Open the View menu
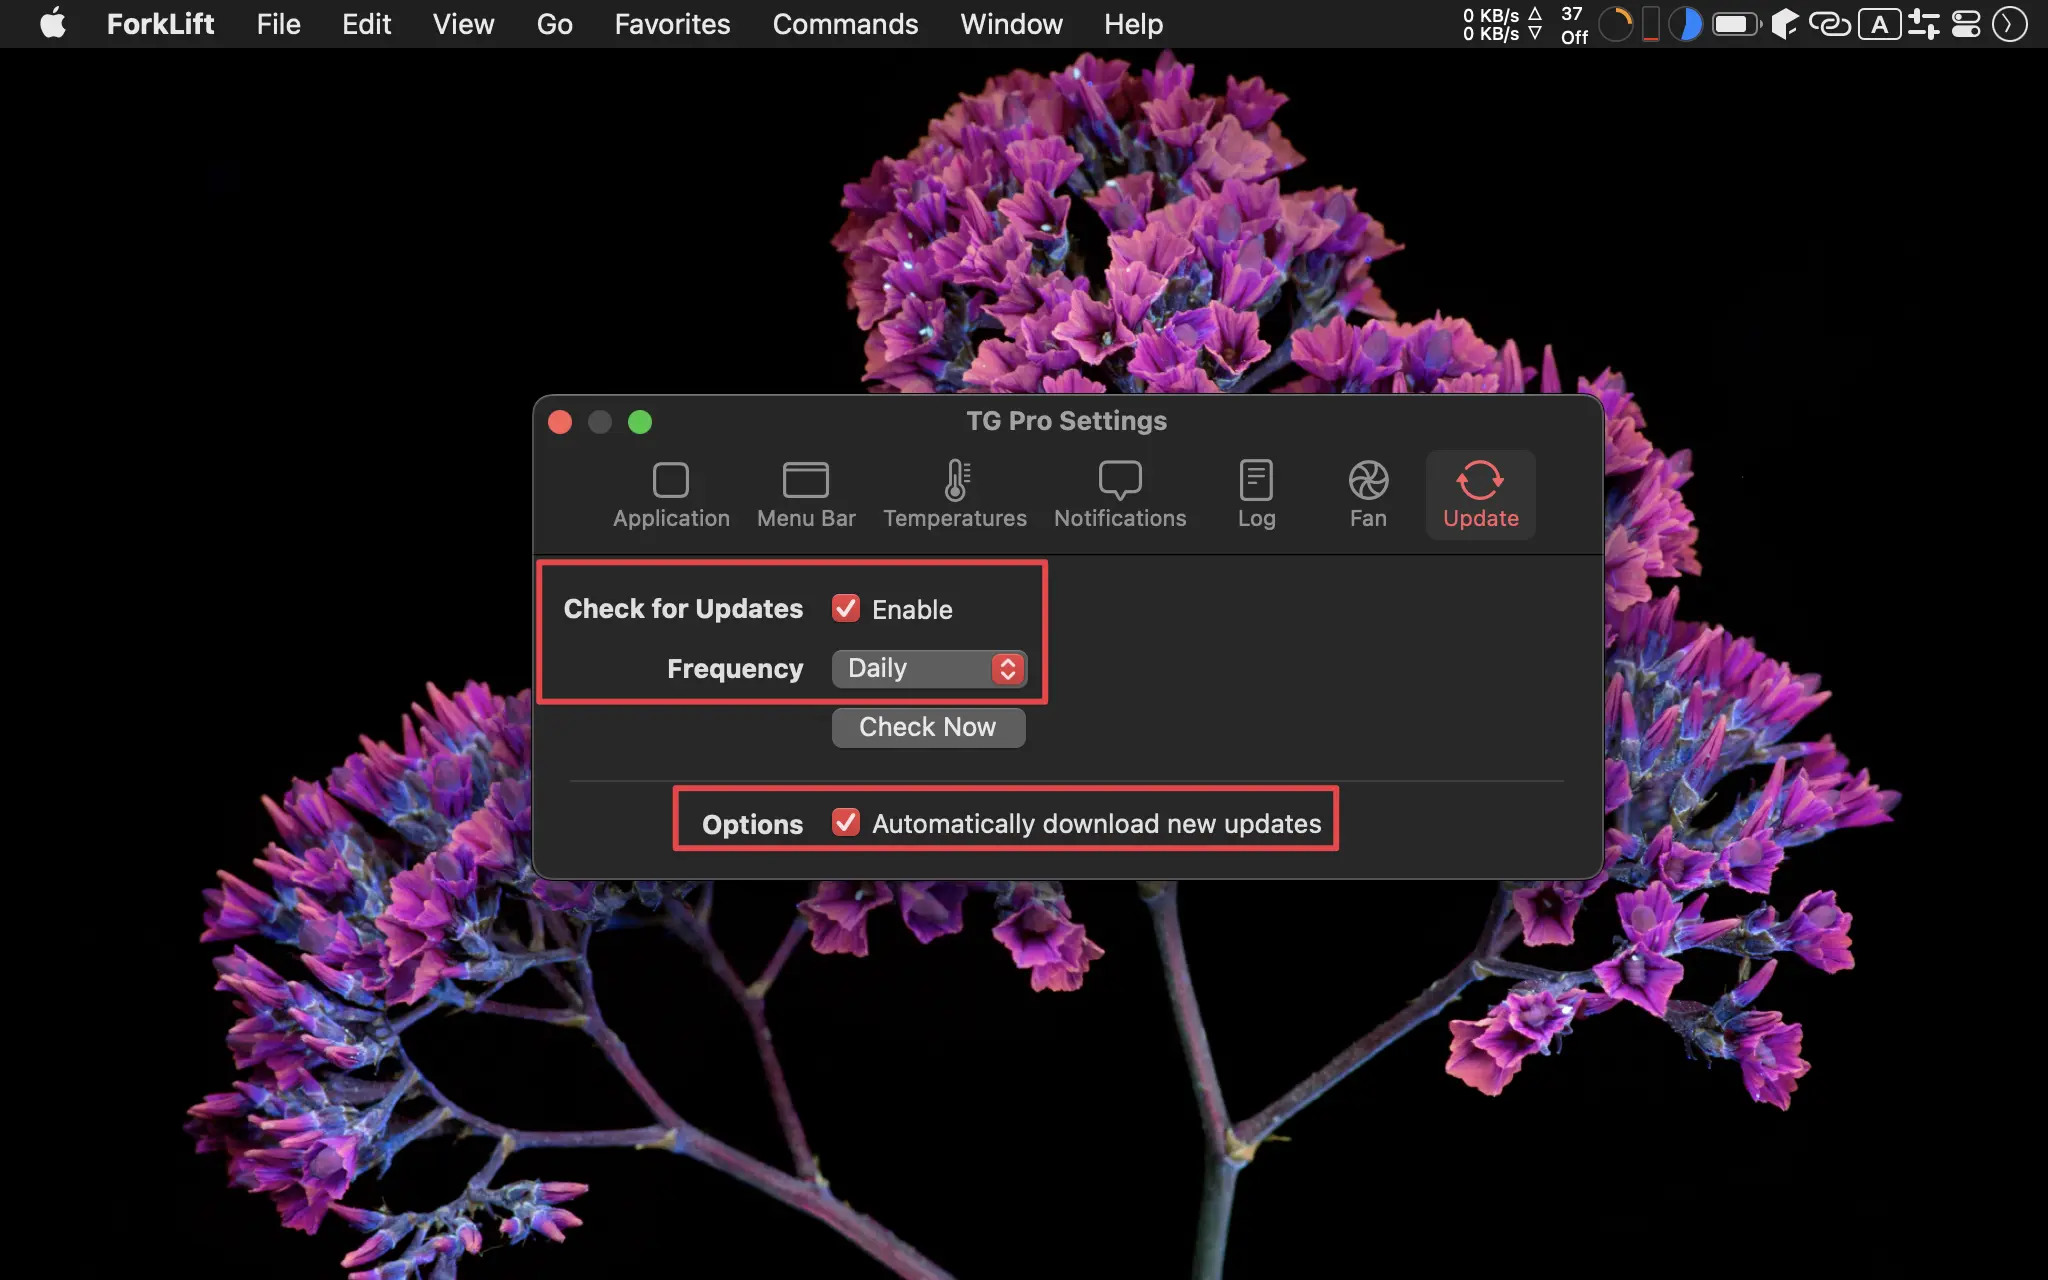The image size is (2048, 1280). point(463,24)
